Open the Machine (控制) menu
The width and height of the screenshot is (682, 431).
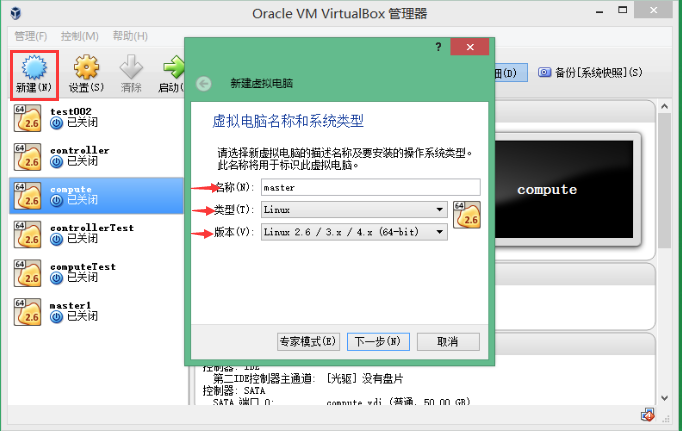click(80, 36)
